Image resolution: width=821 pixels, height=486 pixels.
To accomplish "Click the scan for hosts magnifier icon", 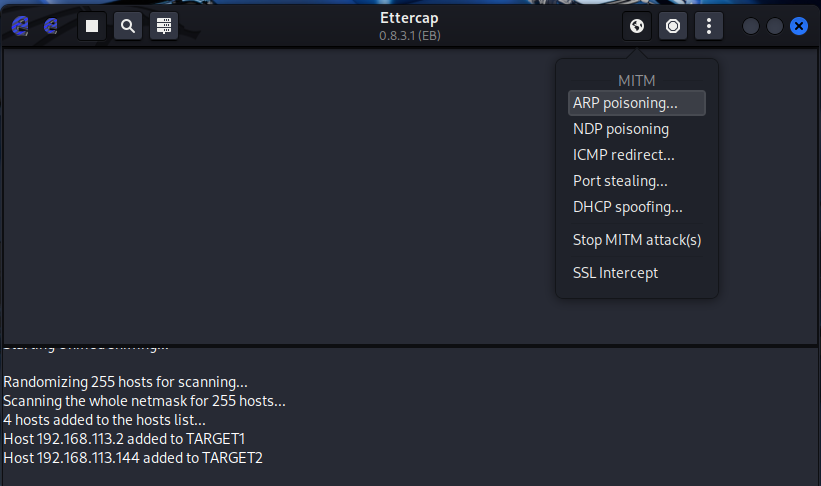I will coord(128,26).
